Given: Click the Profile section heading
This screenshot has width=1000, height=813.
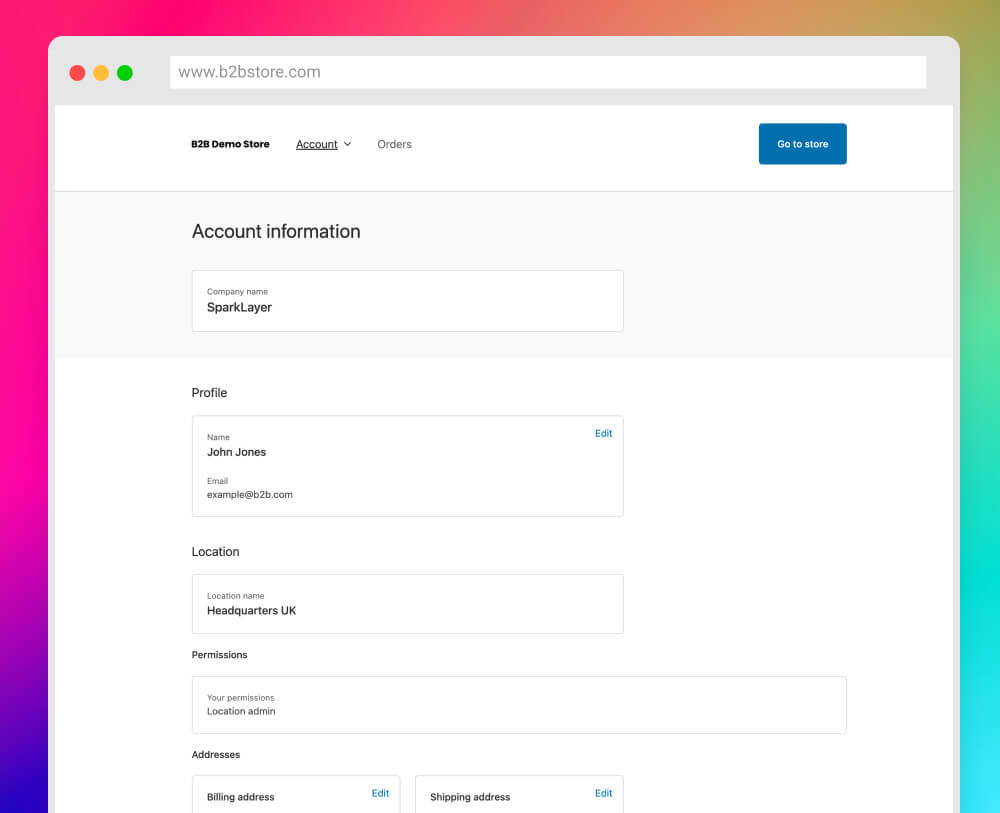Looking at the screenshot, I should point(209,393).
